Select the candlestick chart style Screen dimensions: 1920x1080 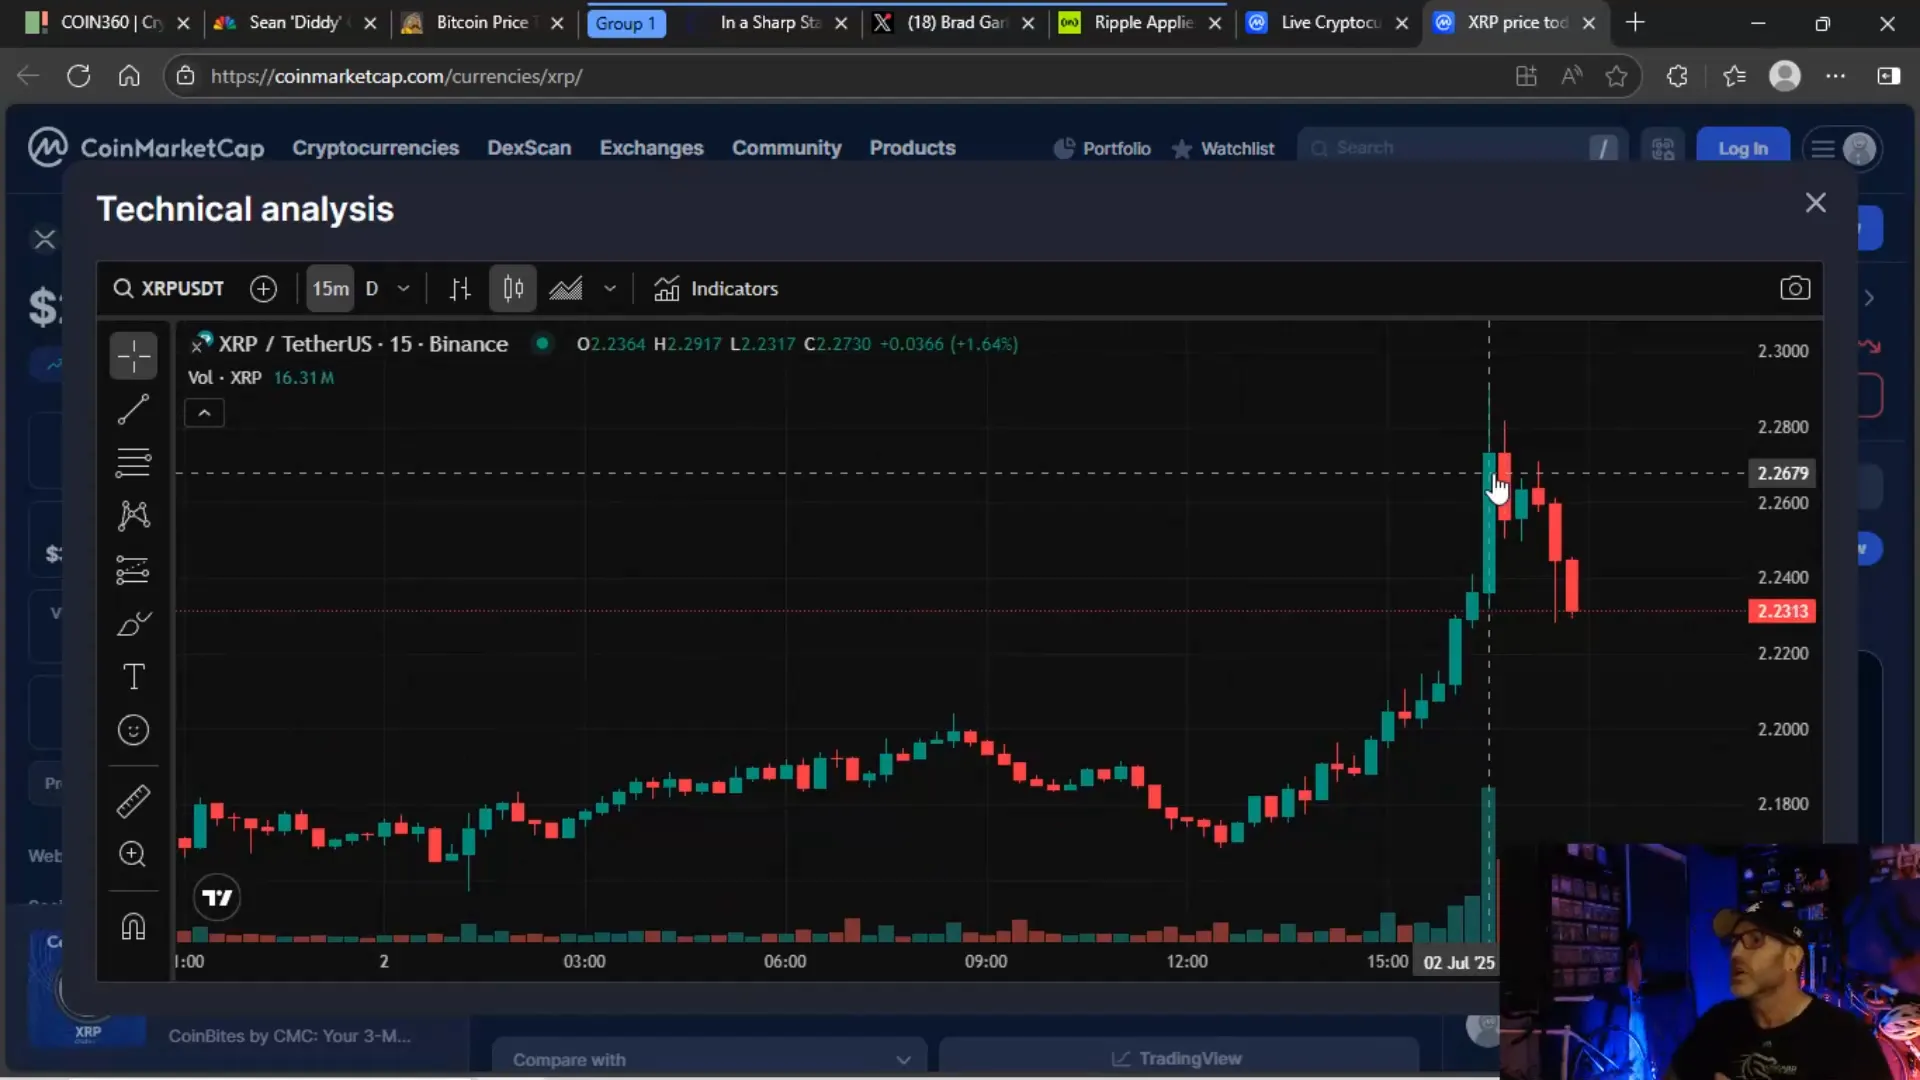[513, 289]
